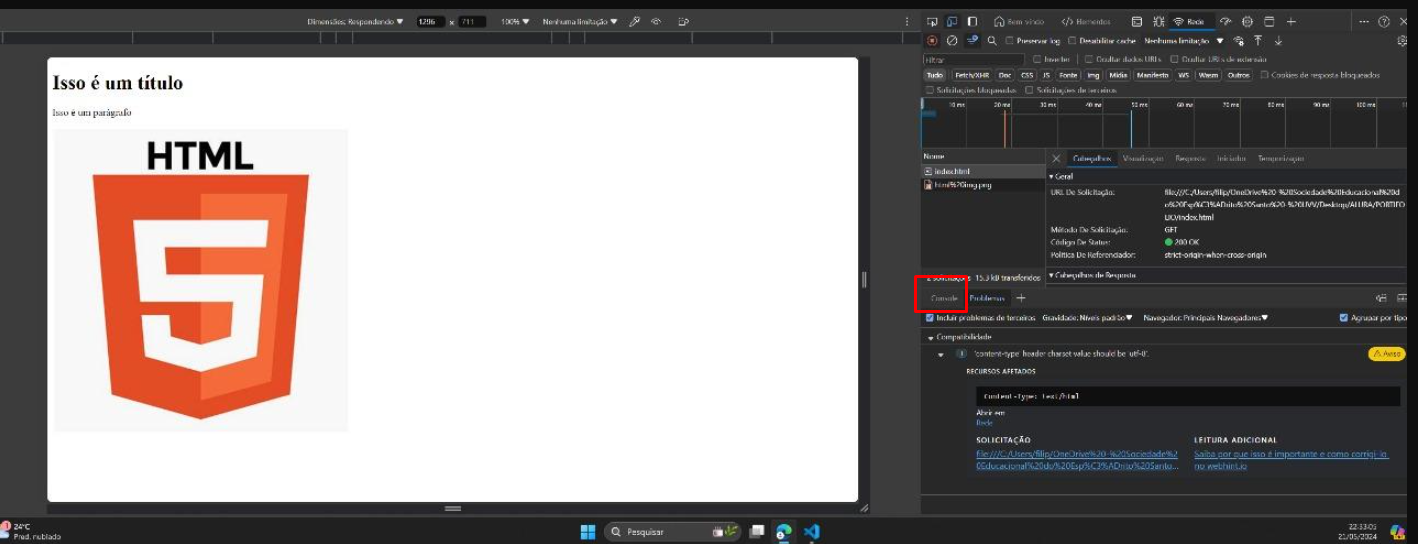This screenshot has width=1418, height=544.
Task: Collapse the content-type header issue
Action: pos(941,354)
